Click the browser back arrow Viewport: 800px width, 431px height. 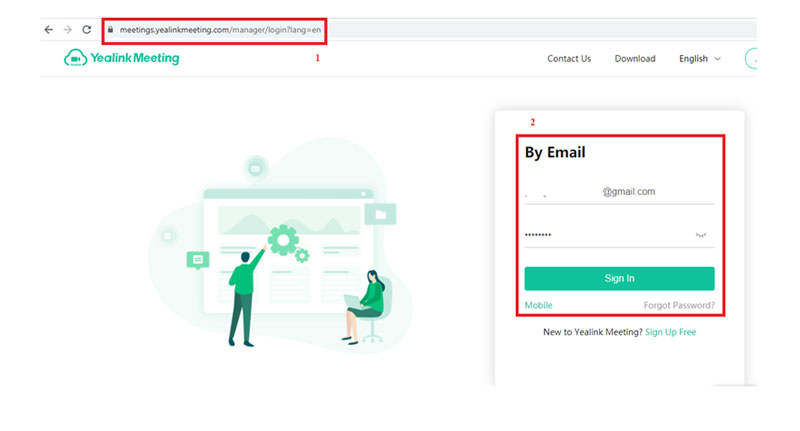click(x=48, y=30)
